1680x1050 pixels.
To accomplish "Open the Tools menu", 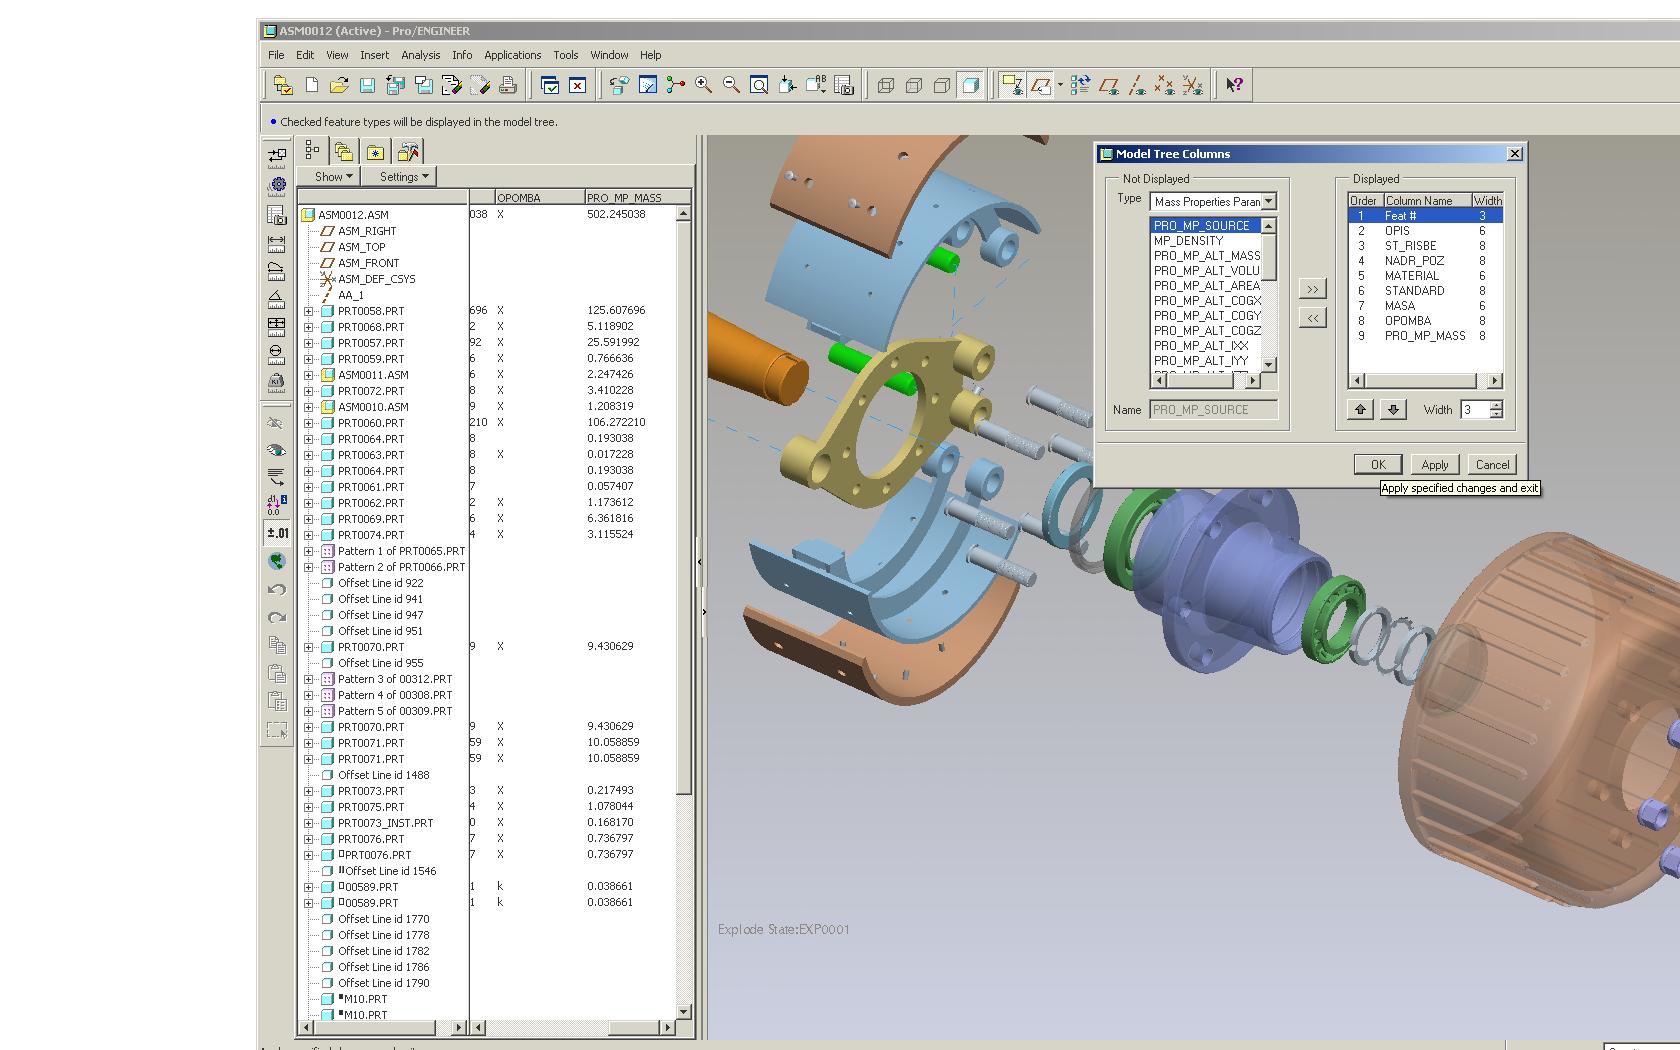I will click(566, 55).
